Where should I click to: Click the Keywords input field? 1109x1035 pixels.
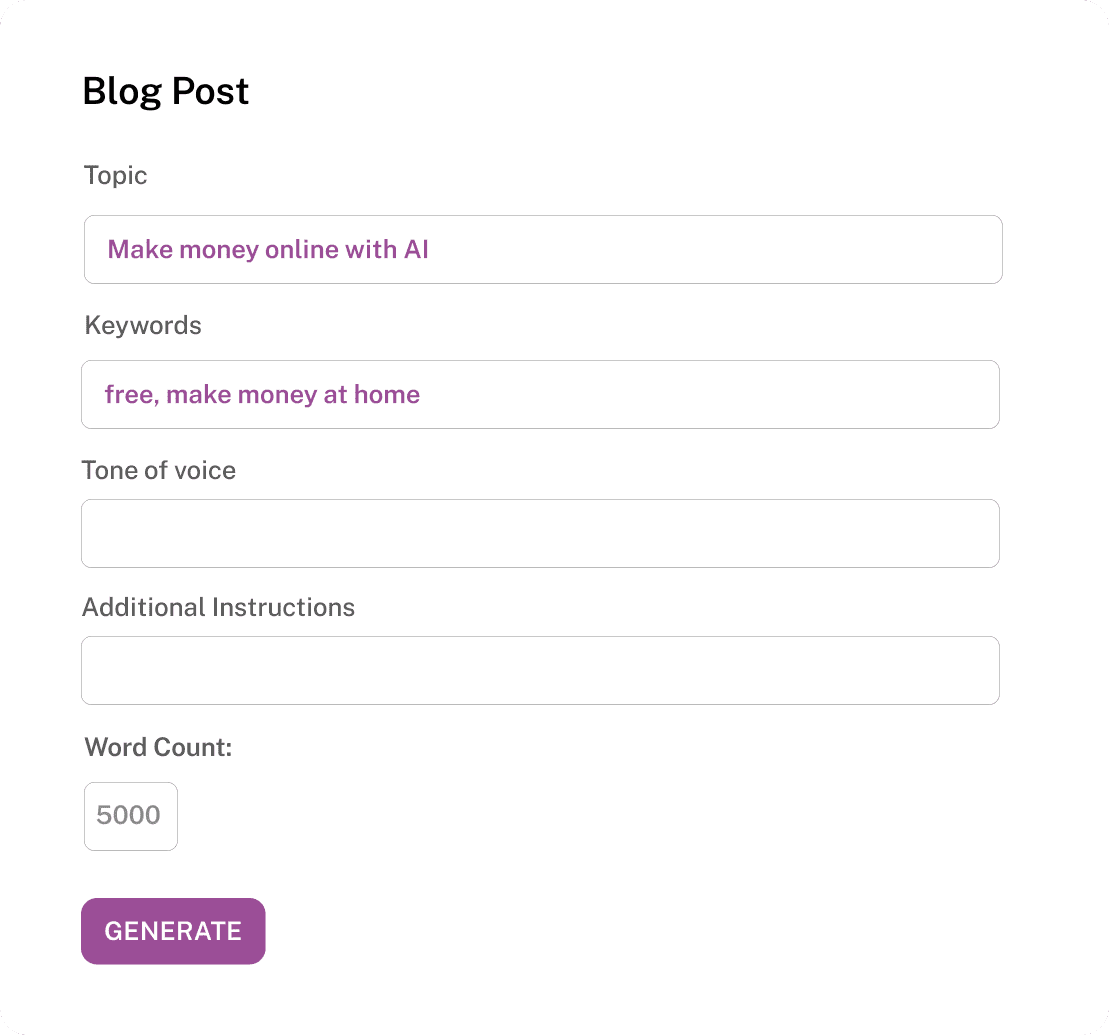tap(540, 394)
